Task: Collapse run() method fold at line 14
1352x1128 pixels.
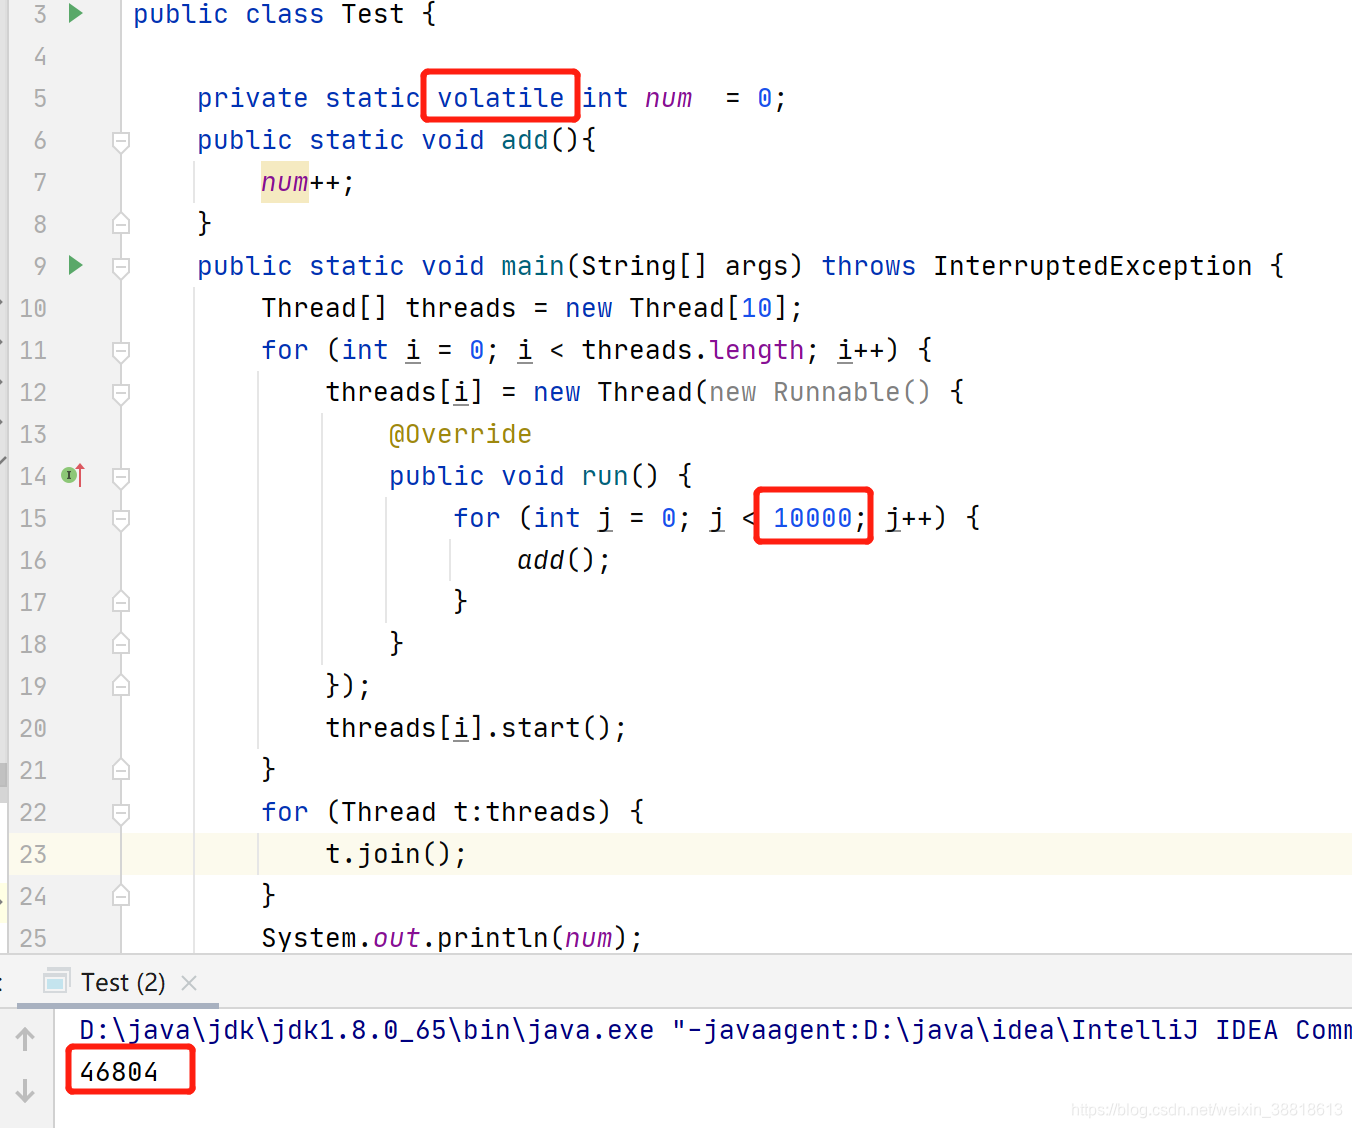Action: (x=121, y=477)
